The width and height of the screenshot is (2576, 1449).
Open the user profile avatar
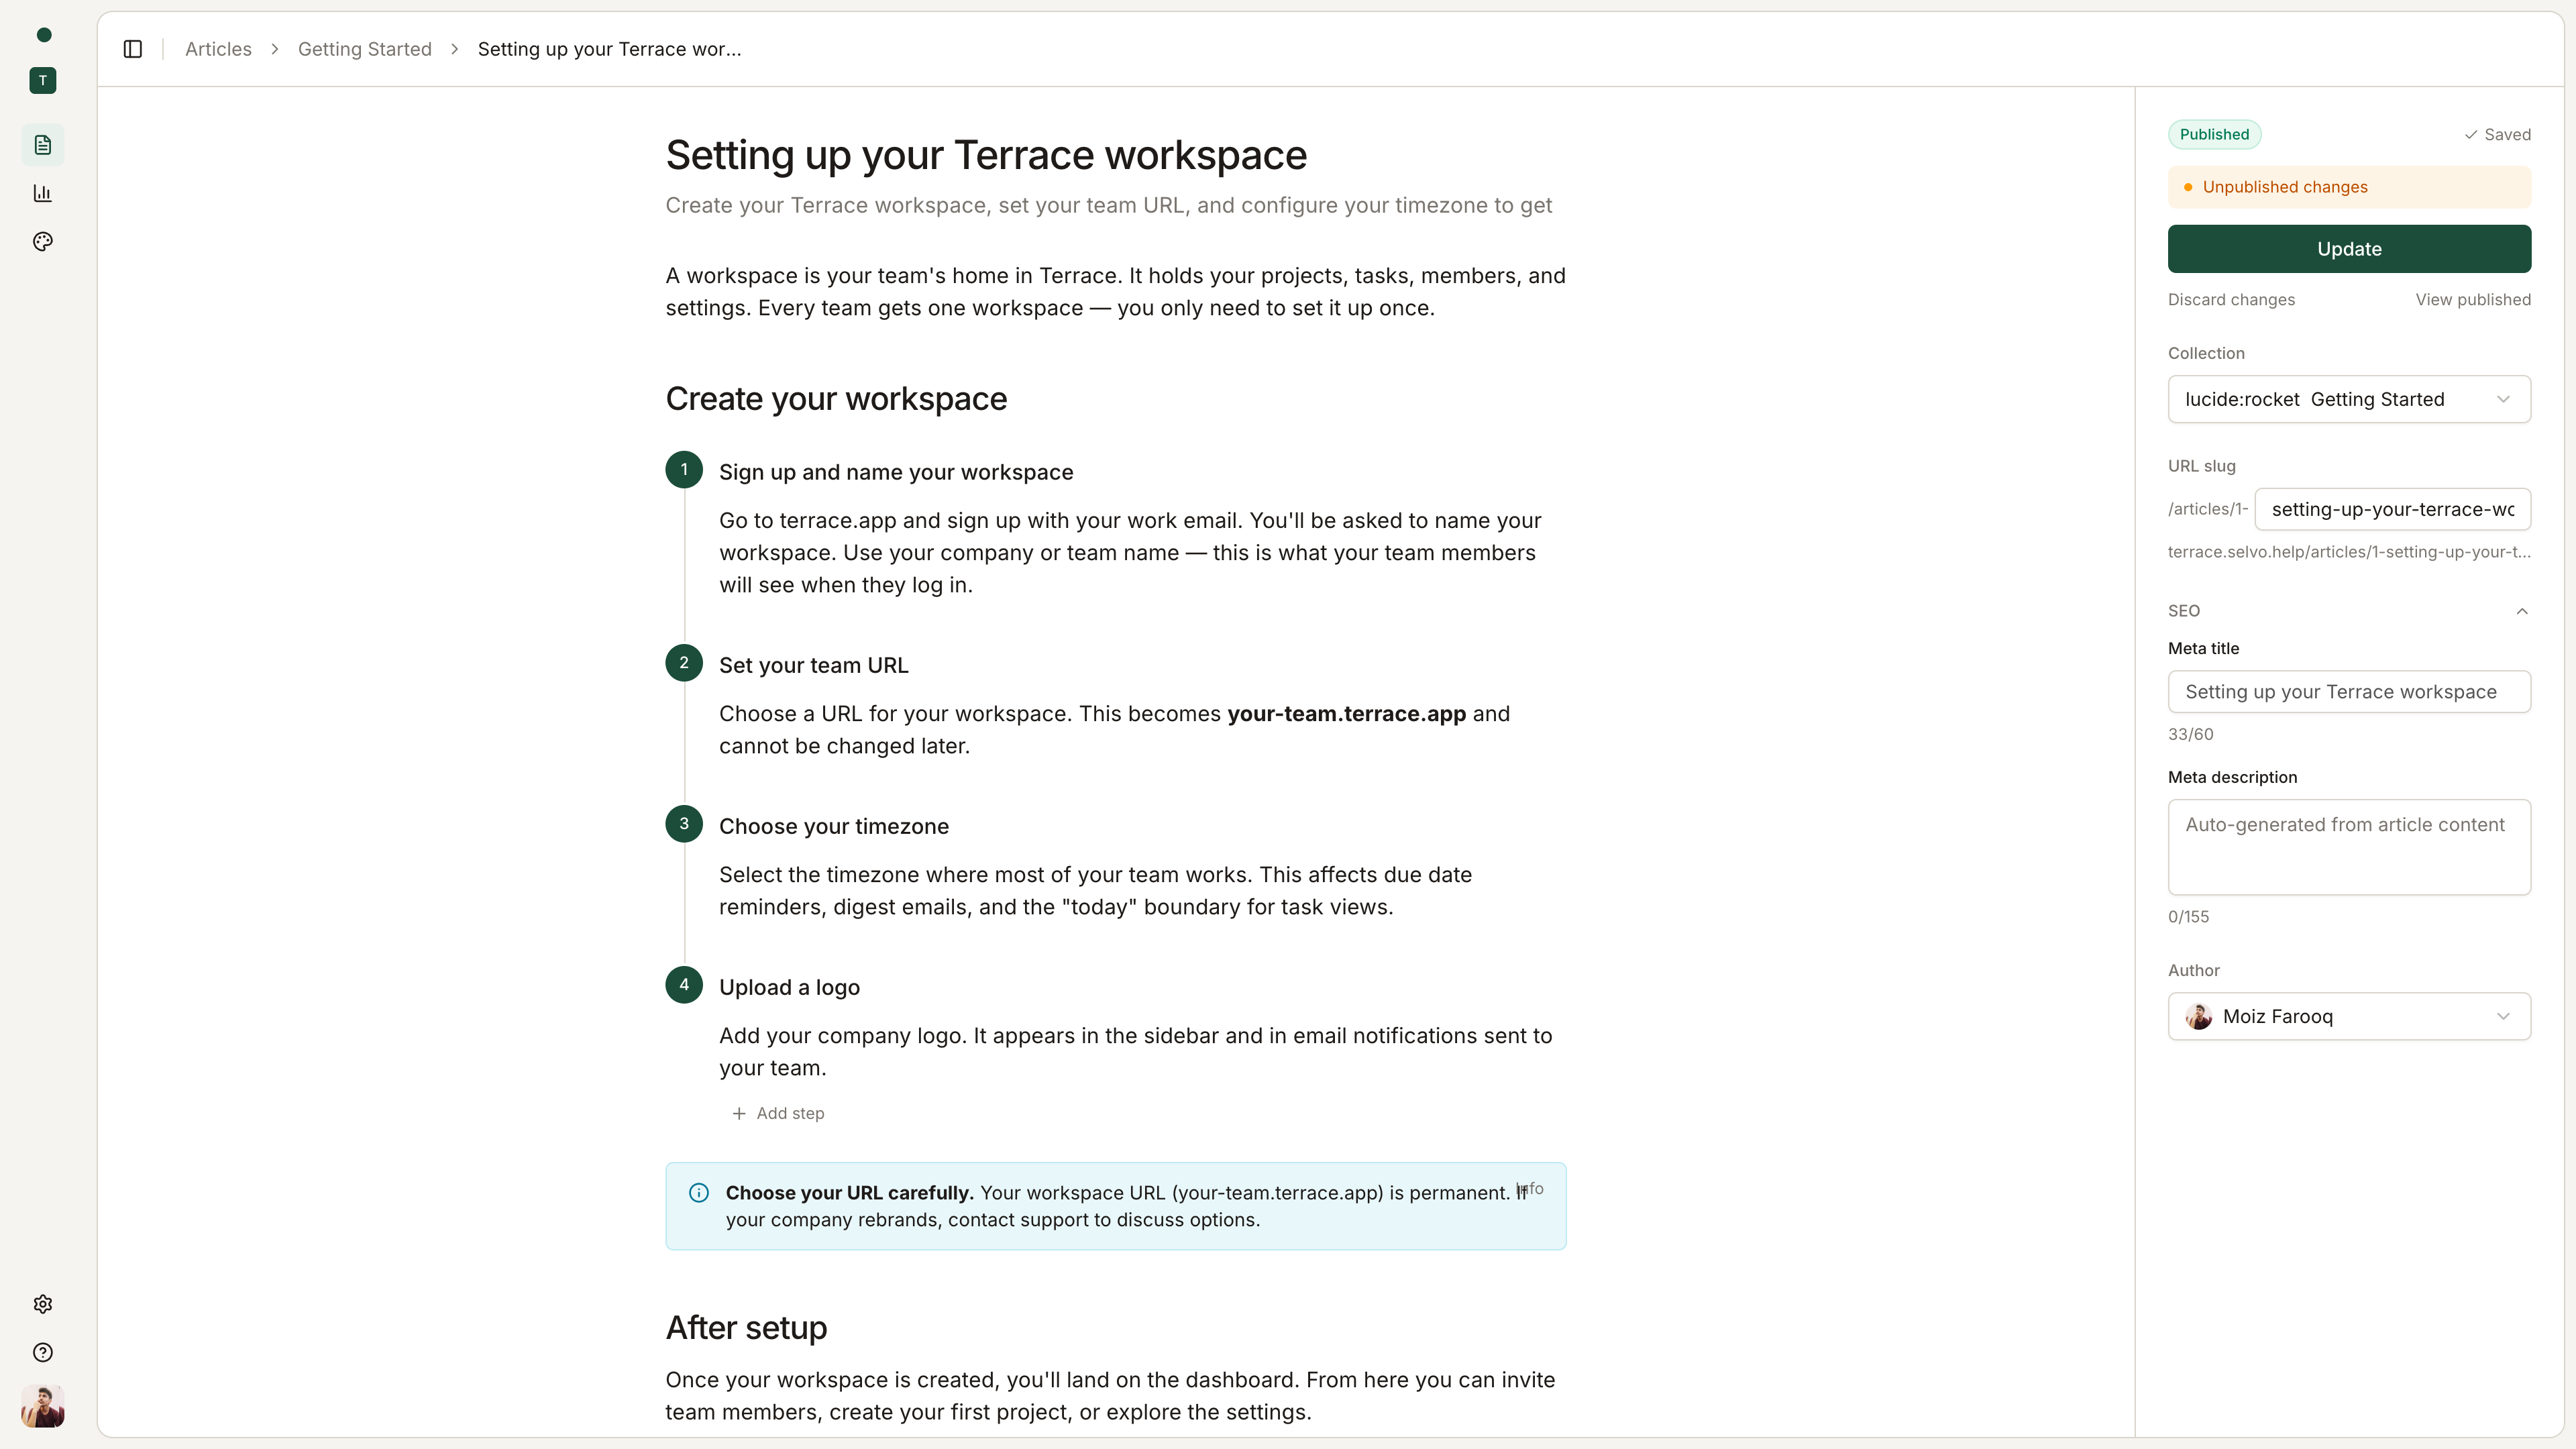click(x=43, y=1406)
